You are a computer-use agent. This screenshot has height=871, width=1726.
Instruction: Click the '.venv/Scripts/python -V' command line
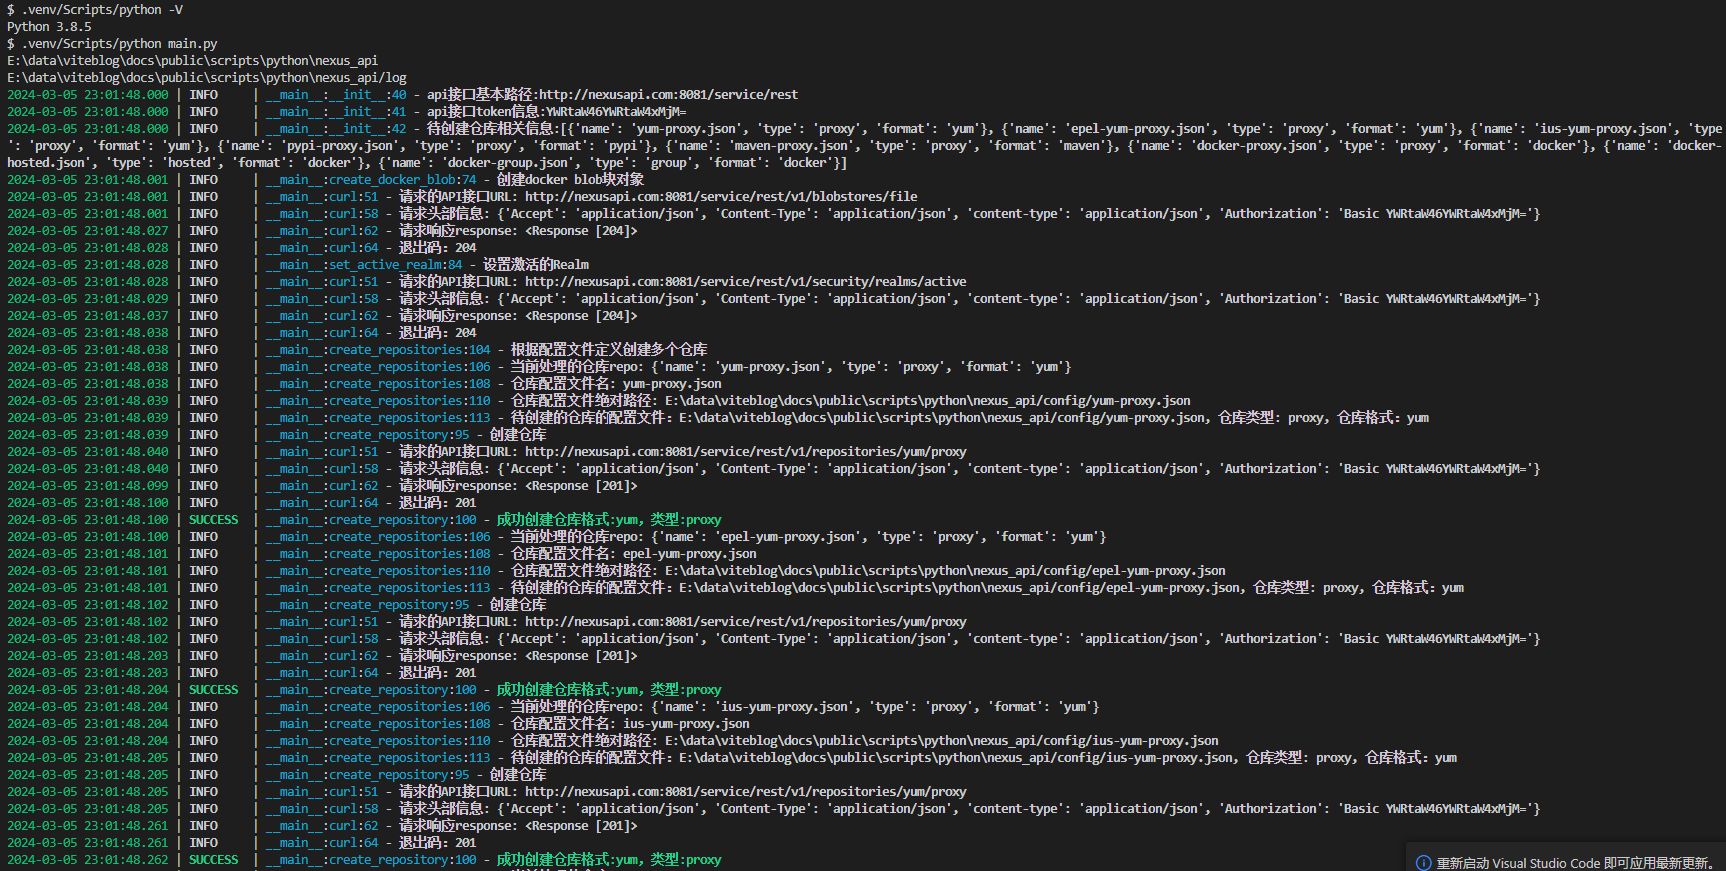tap(95, 10)
